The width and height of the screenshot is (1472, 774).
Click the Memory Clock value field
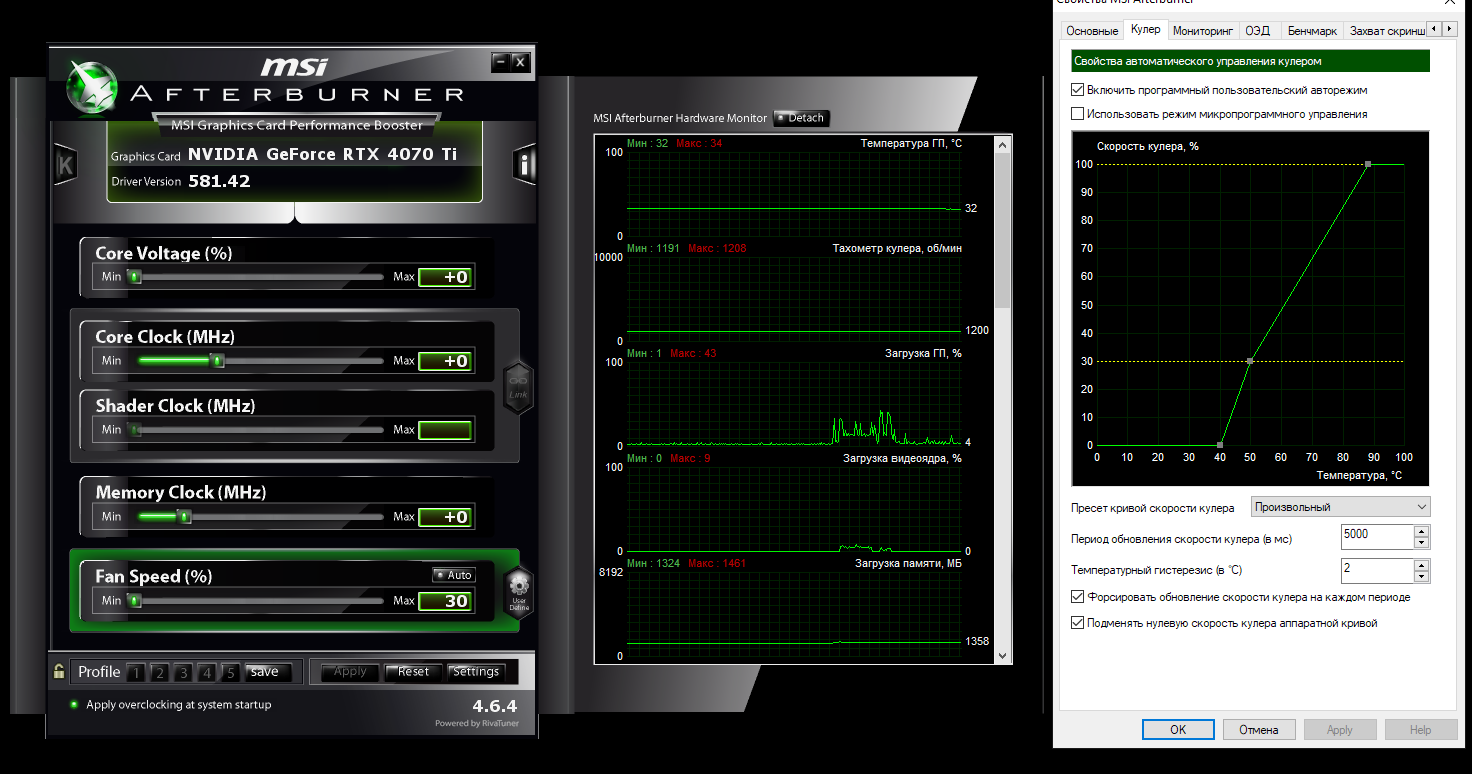444,517
